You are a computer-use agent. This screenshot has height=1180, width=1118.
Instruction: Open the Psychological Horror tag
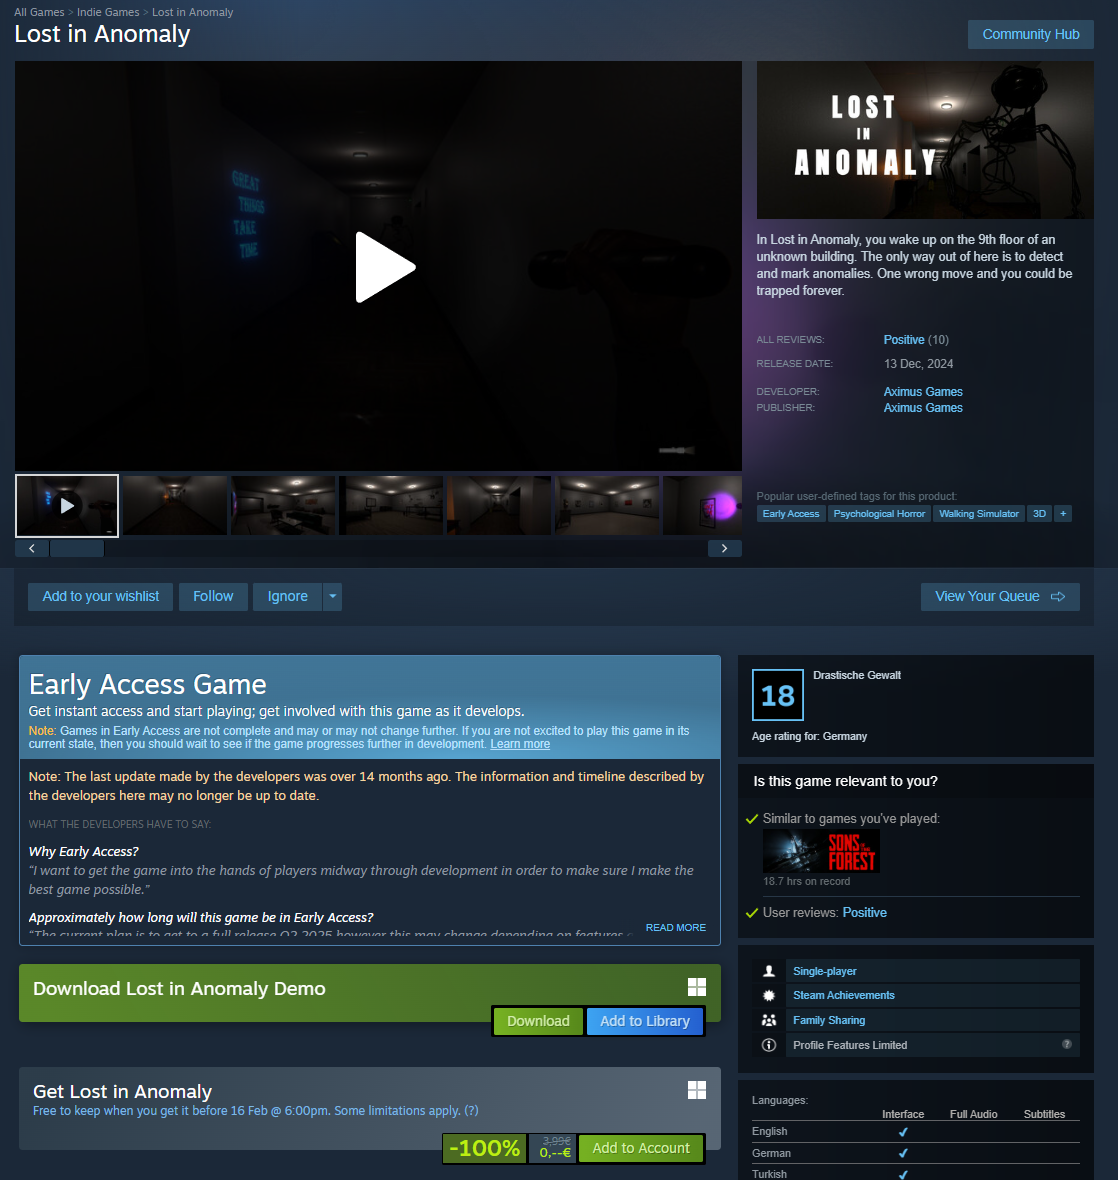(879, 513)
